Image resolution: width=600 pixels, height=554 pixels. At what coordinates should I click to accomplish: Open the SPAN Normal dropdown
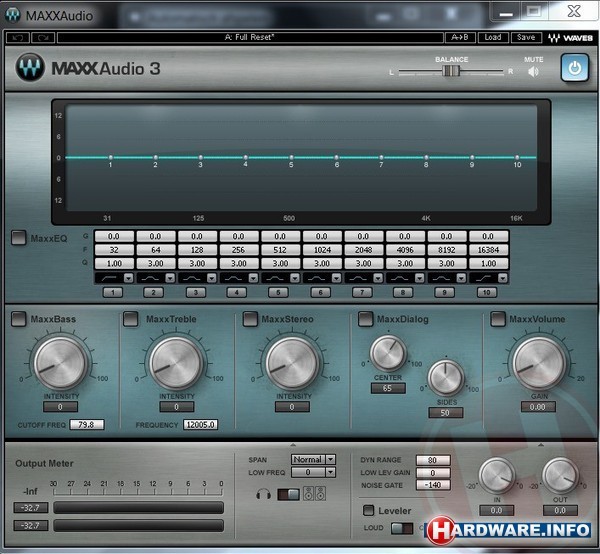[x=313, y=459]
